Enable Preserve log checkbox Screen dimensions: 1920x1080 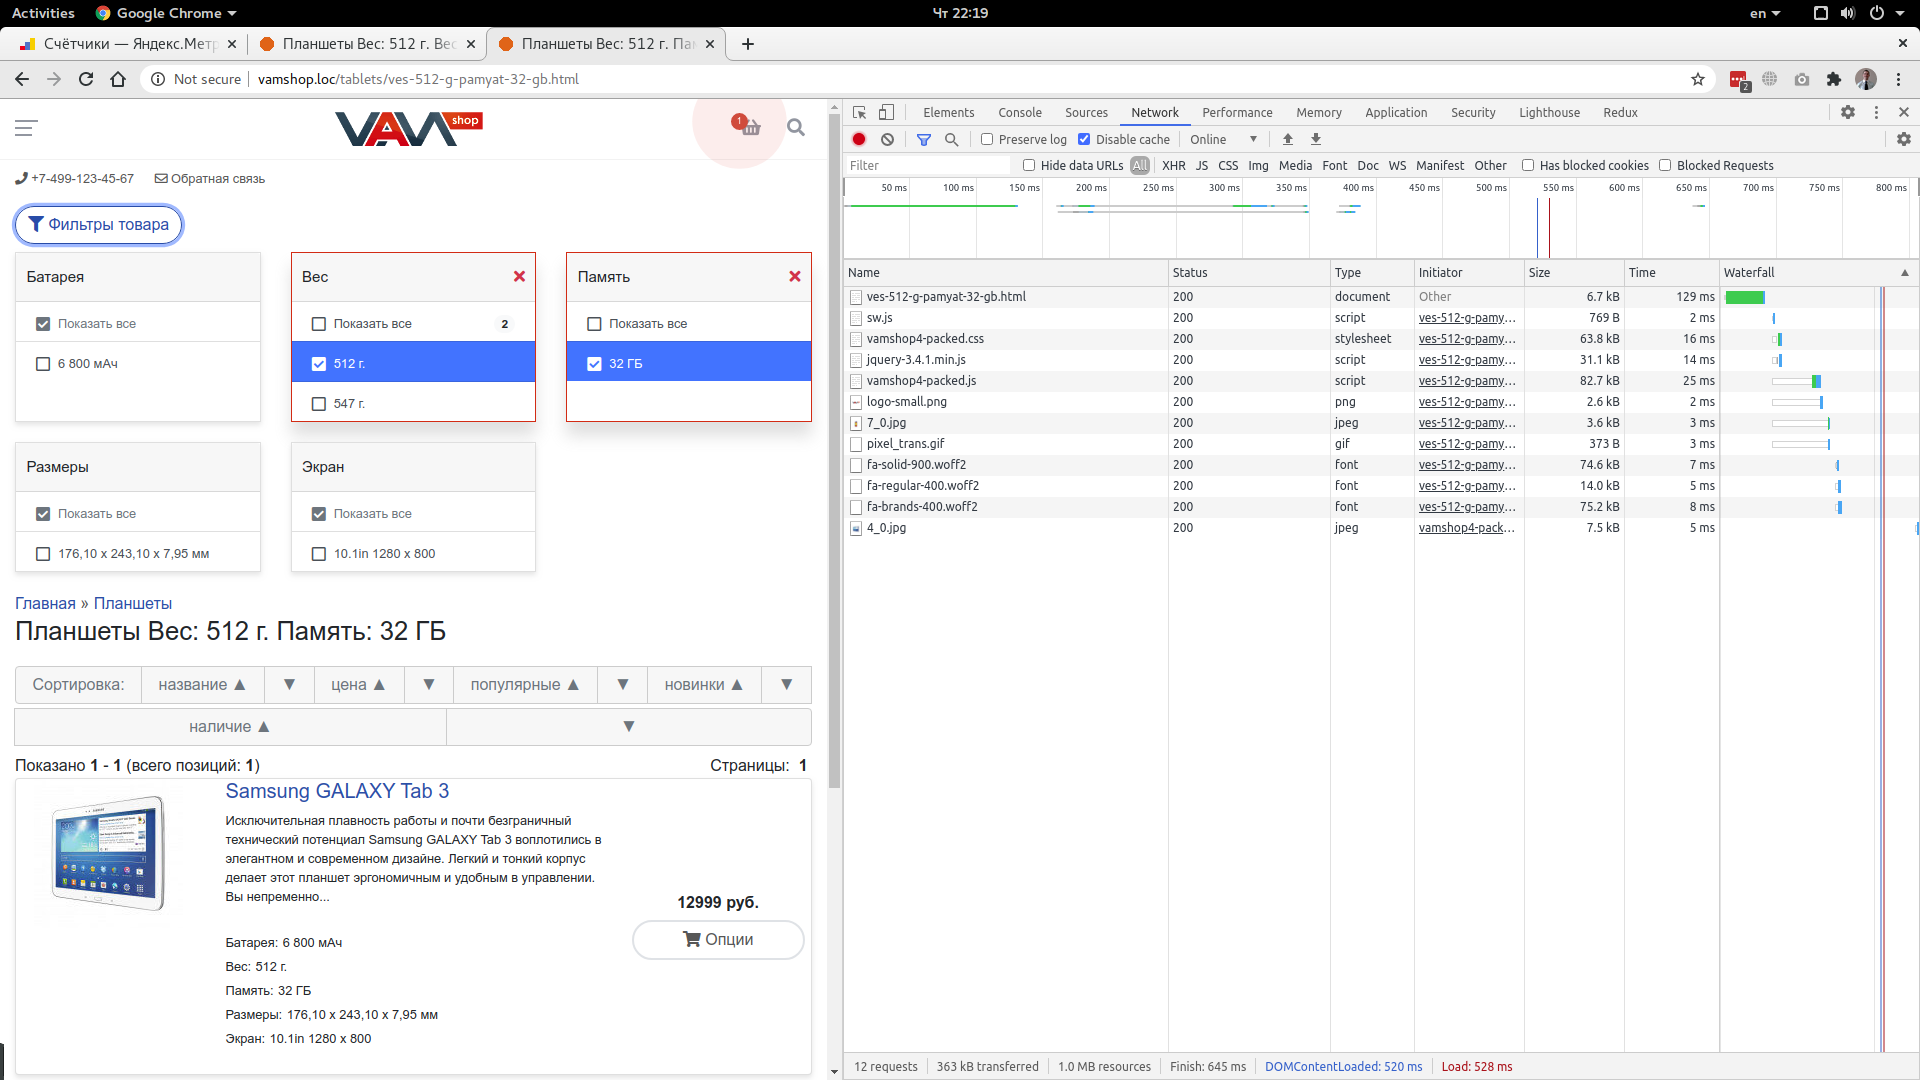click(x=987, y=139)
